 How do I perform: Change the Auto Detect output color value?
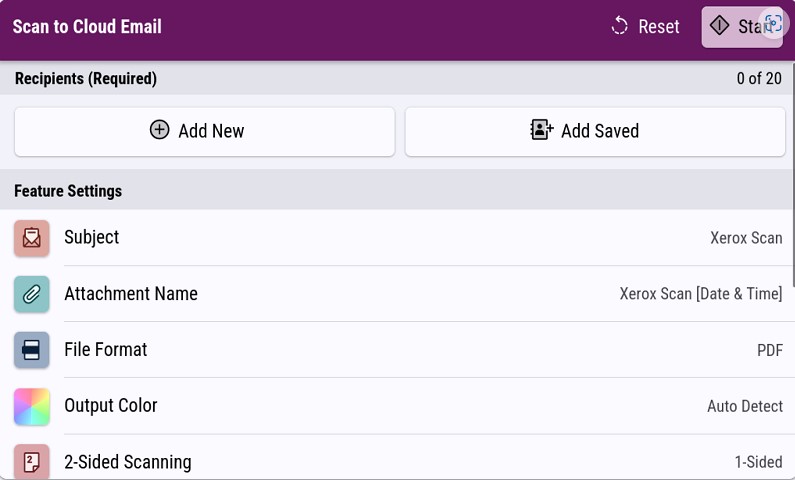pos(744,406)
